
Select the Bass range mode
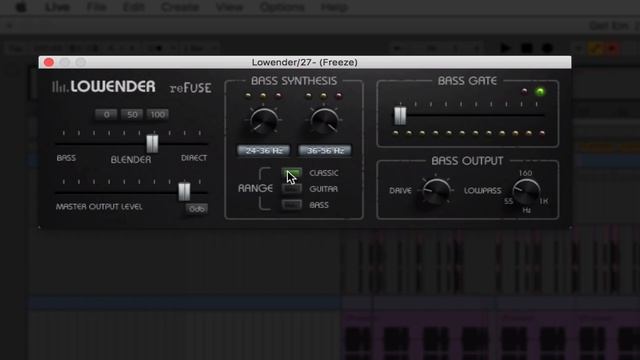[291, 204]
